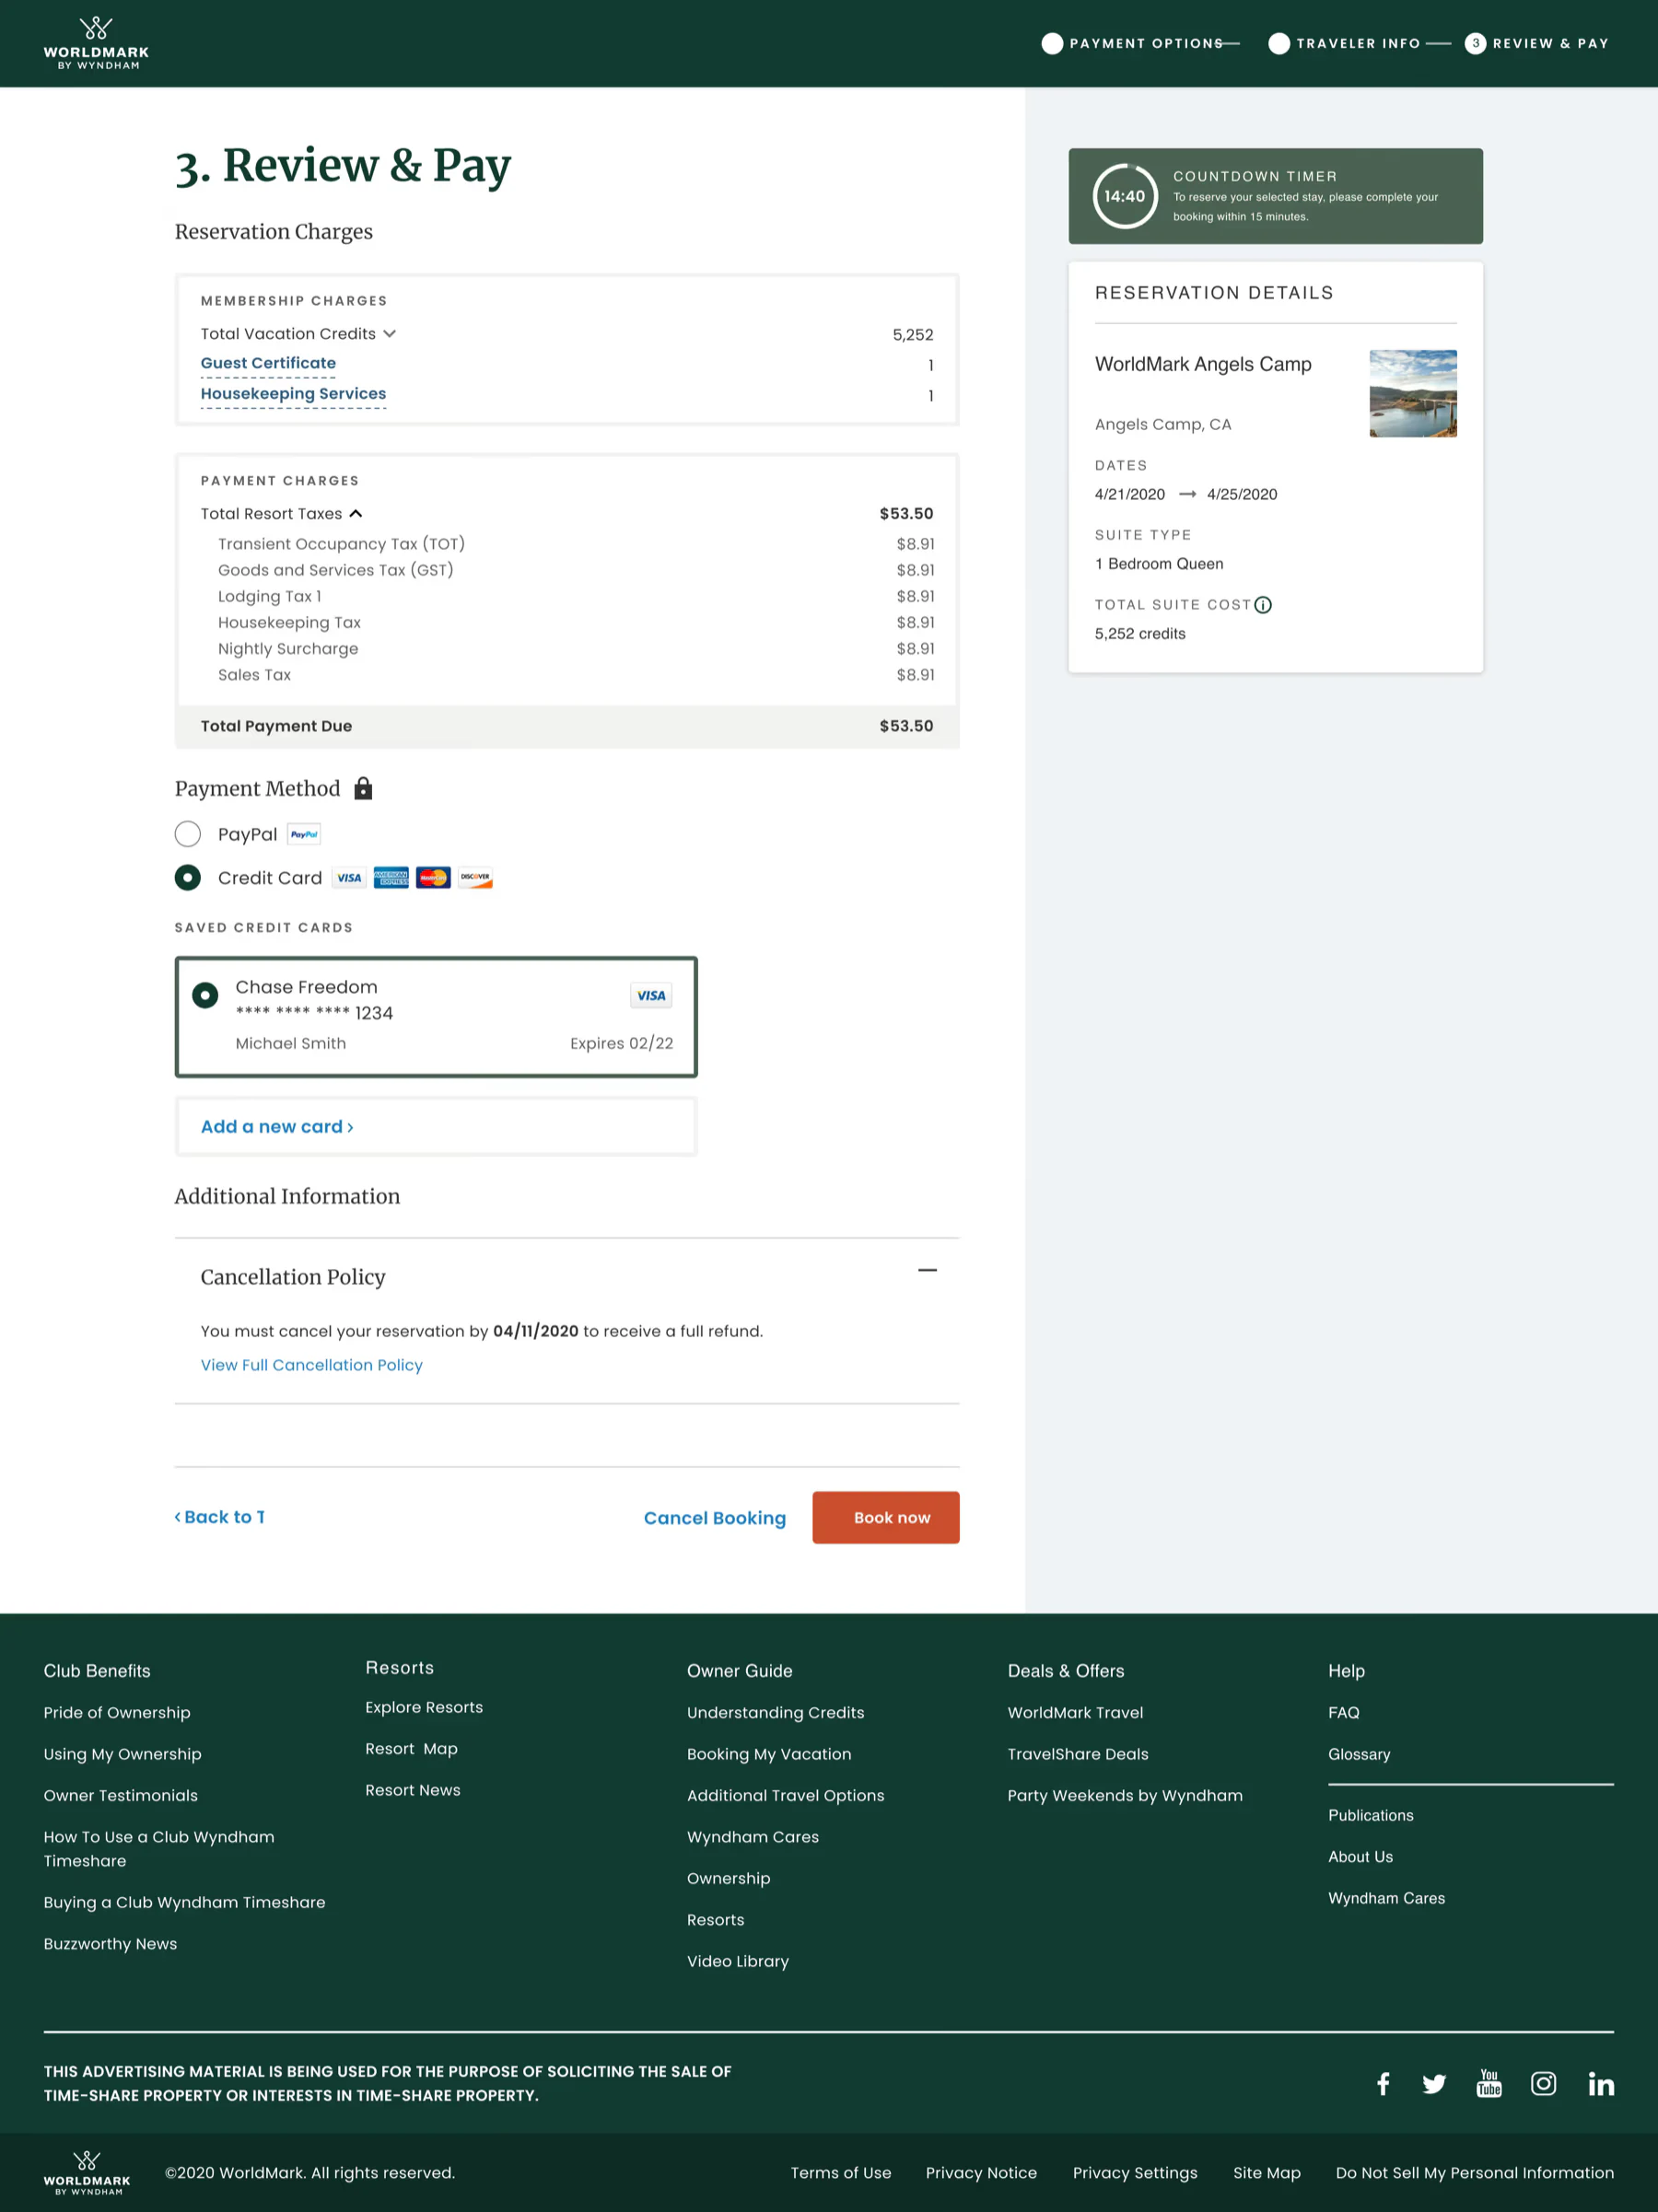Click the Book now button

886,1518
